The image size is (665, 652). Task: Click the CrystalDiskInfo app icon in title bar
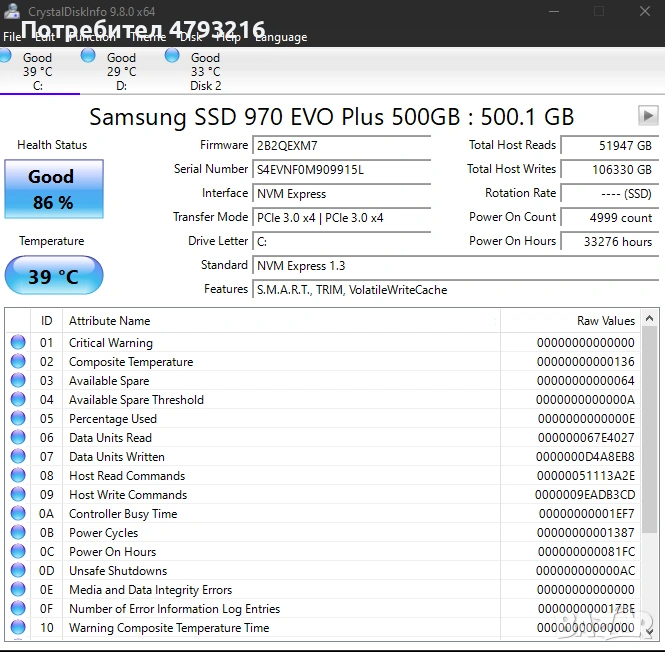11,11
